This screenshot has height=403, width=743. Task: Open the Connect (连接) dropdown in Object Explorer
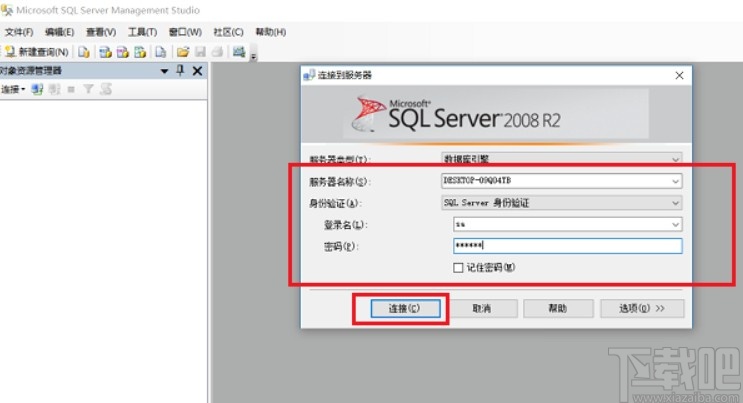pos(13,89)
